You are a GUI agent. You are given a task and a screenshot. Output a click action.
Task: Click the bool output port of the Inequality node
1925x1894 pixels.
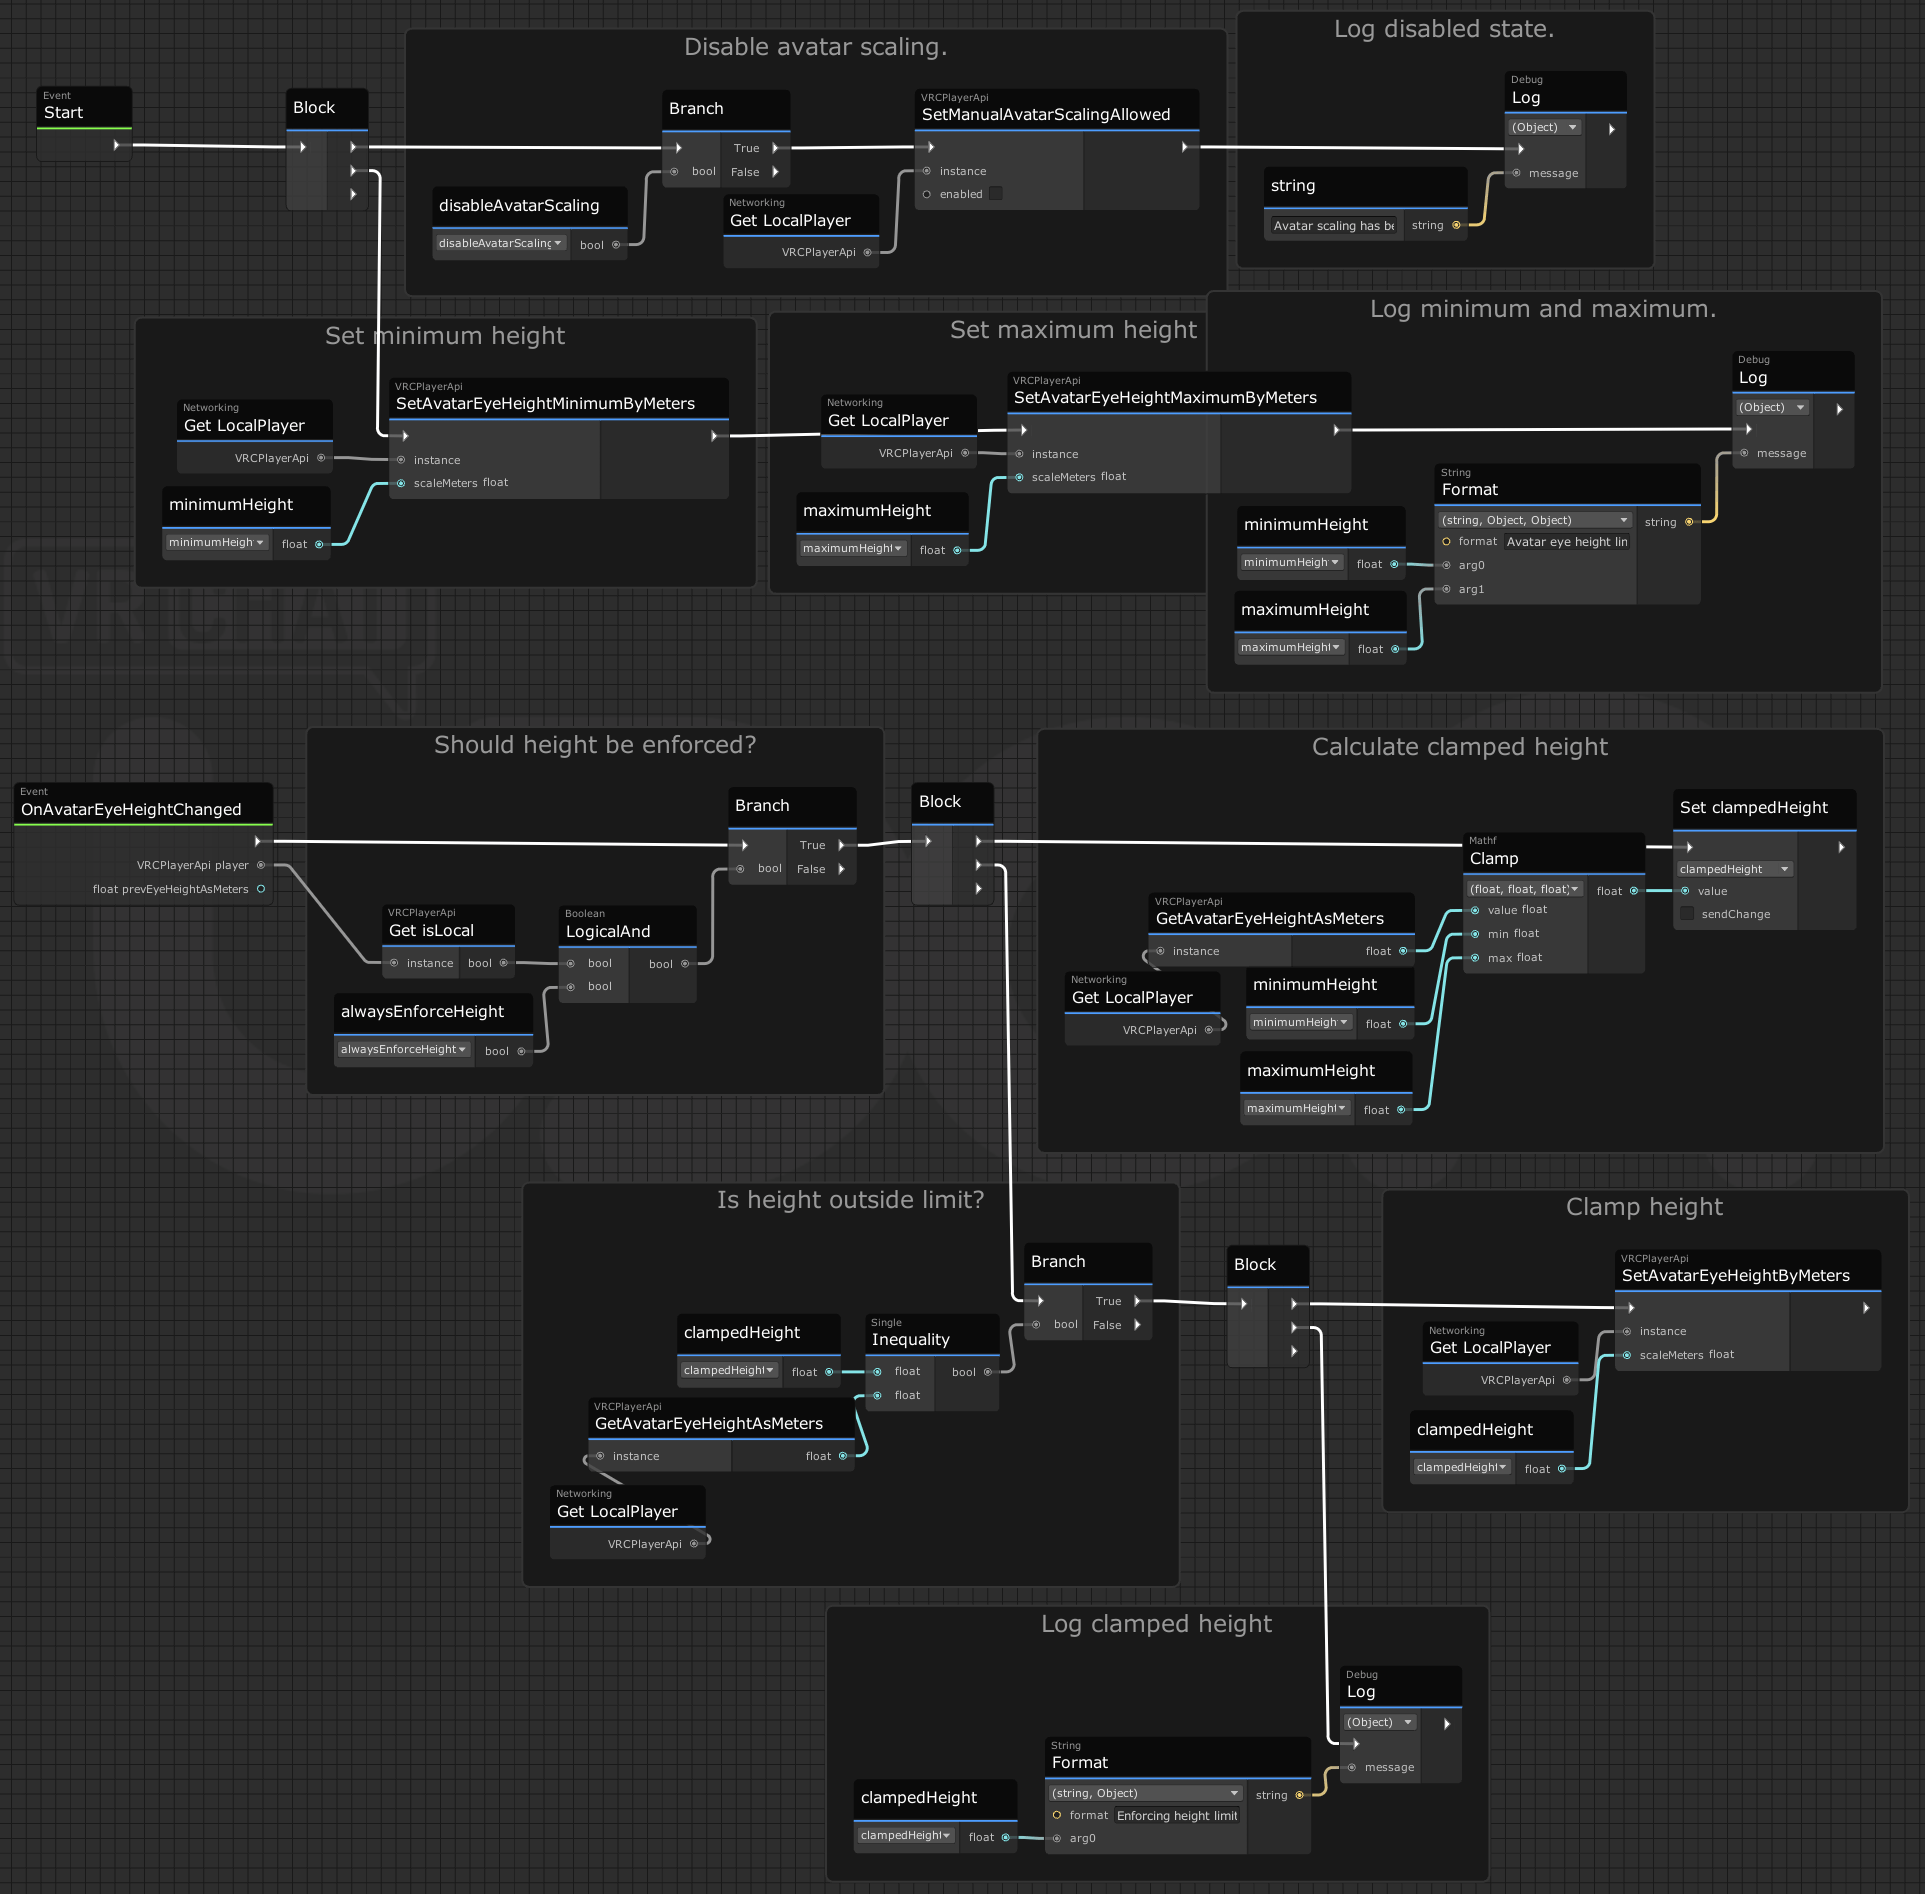click(x=986, y=1371)
